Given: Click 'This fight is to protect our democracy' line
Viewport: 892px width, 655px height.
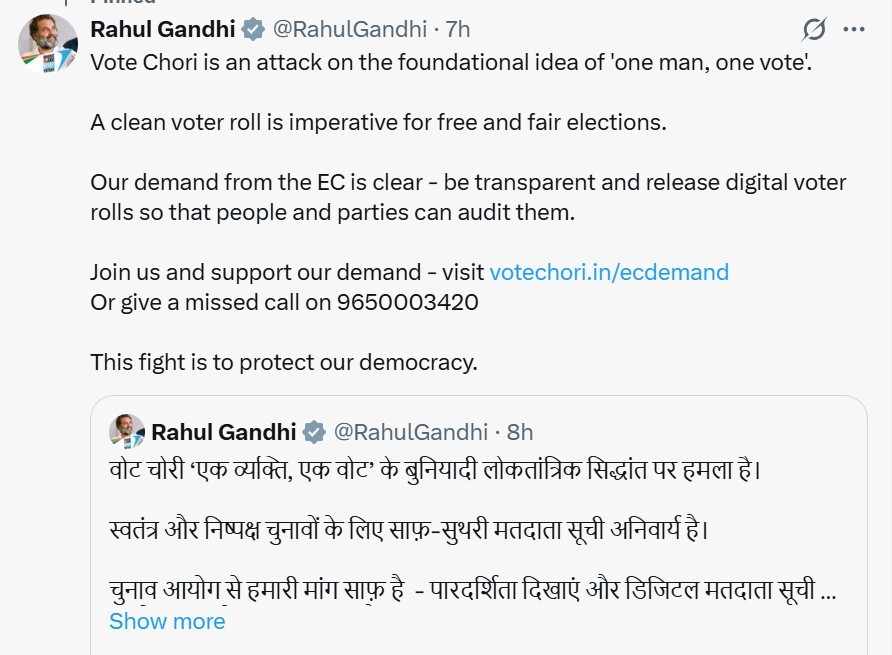Looking at the screenshot, I should pyautogui.click(x=284, y=362).
